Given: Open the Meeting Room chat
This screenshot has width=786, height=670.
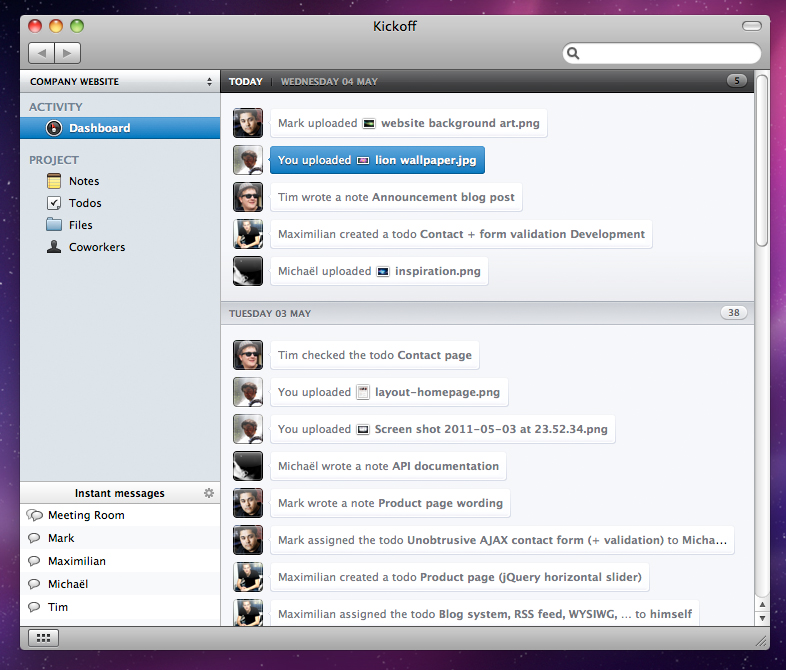Looking at the screenshot, I should tap(120, 515).
